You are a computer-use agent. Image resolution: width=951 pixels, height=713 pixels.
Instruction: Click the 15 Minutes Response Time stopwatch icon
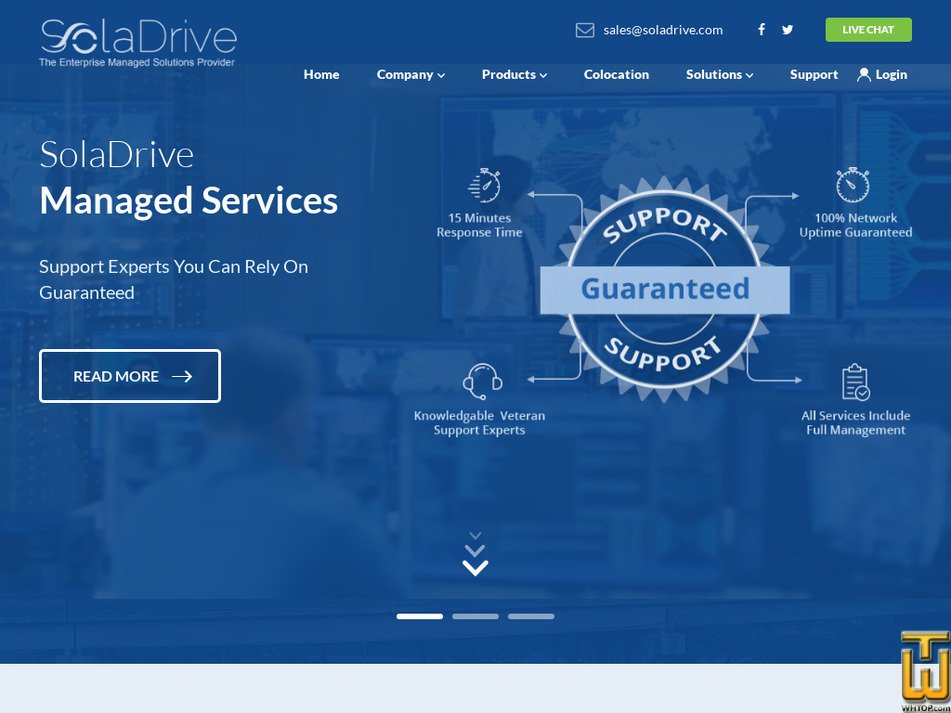[485, 186]
